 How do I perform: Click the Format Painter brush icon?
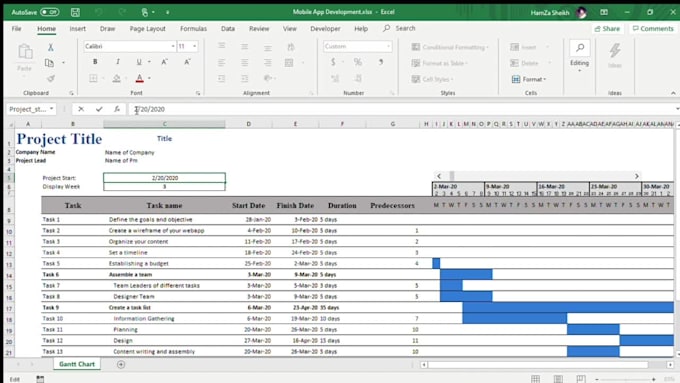(51, 79)
